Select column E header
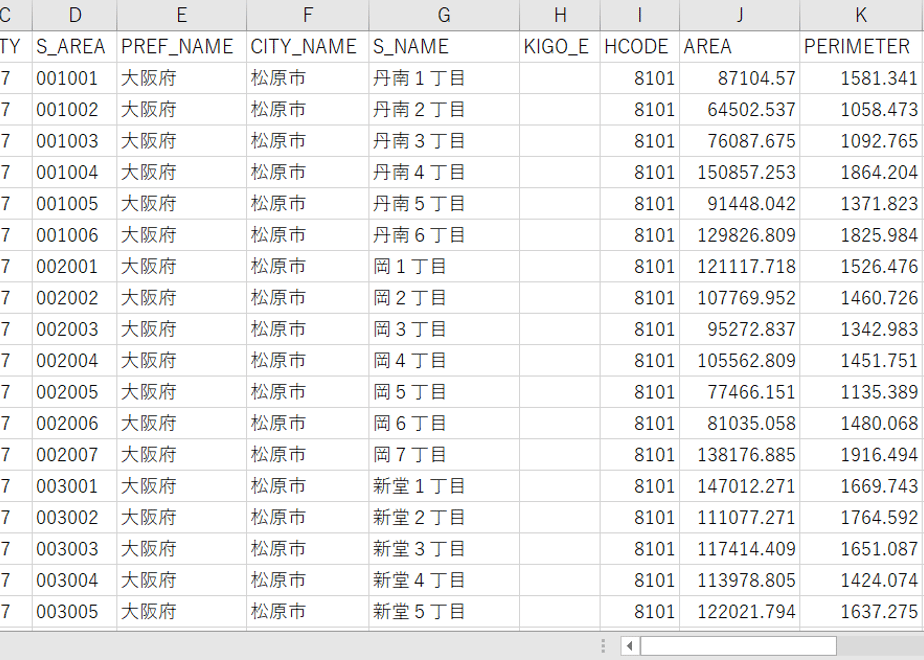This screenshot has width=924, height=660. pos(182,15)
